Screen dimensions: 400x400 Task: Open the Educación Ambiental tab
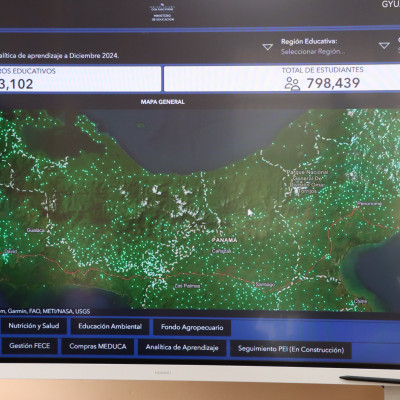tap(110, 327)
